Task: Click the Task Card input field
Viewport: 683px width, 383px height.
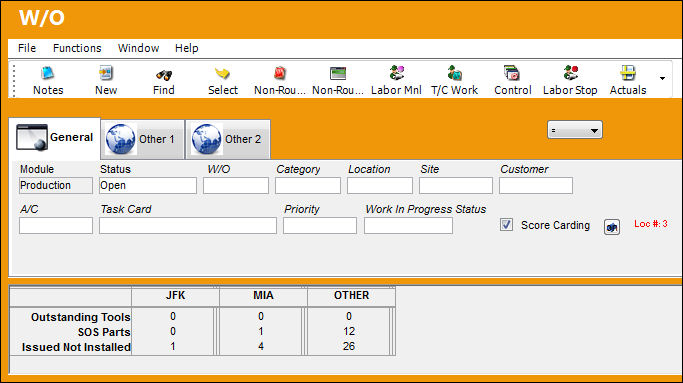Action: [x=188, y=226]
